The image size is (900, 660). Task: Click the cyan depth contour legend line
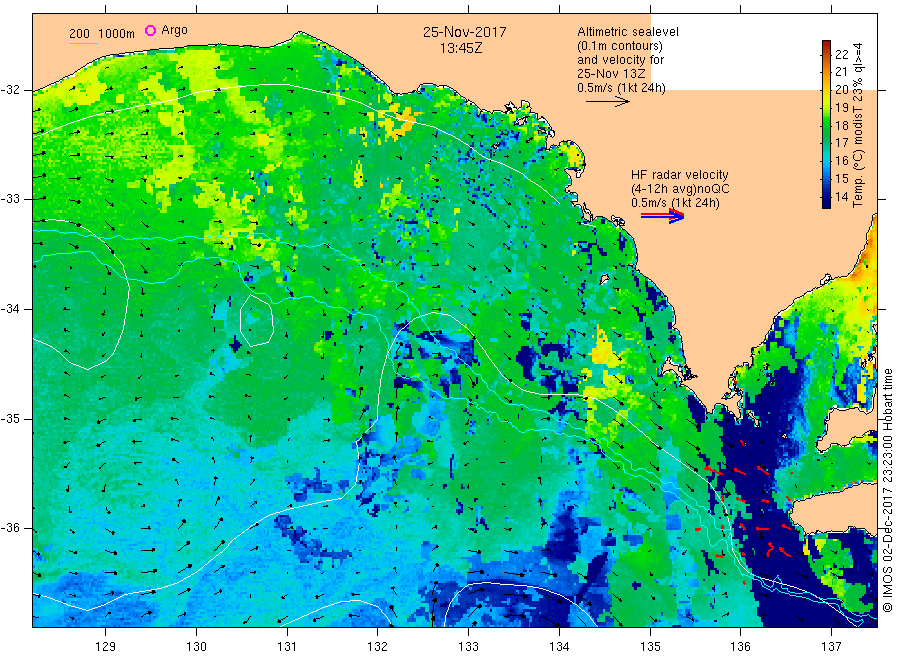83,43
